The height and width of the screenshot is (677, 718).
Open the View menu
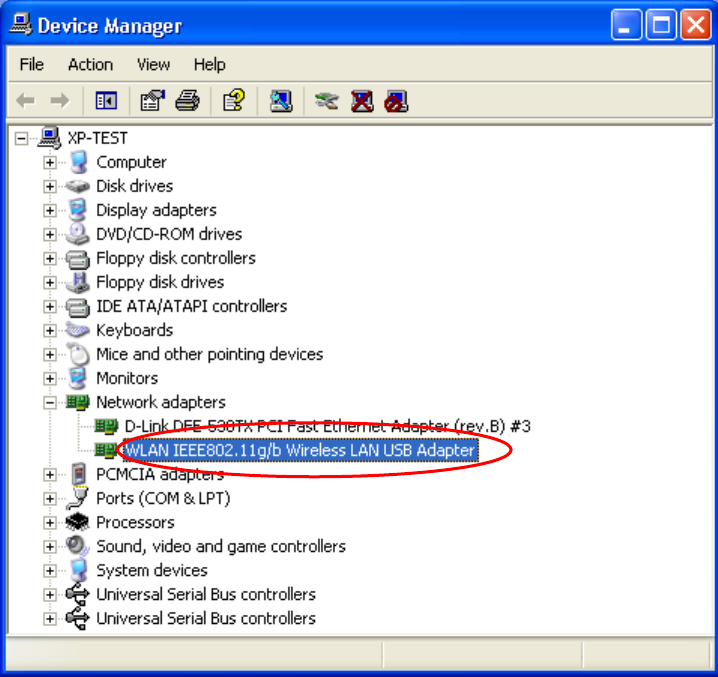153,65
